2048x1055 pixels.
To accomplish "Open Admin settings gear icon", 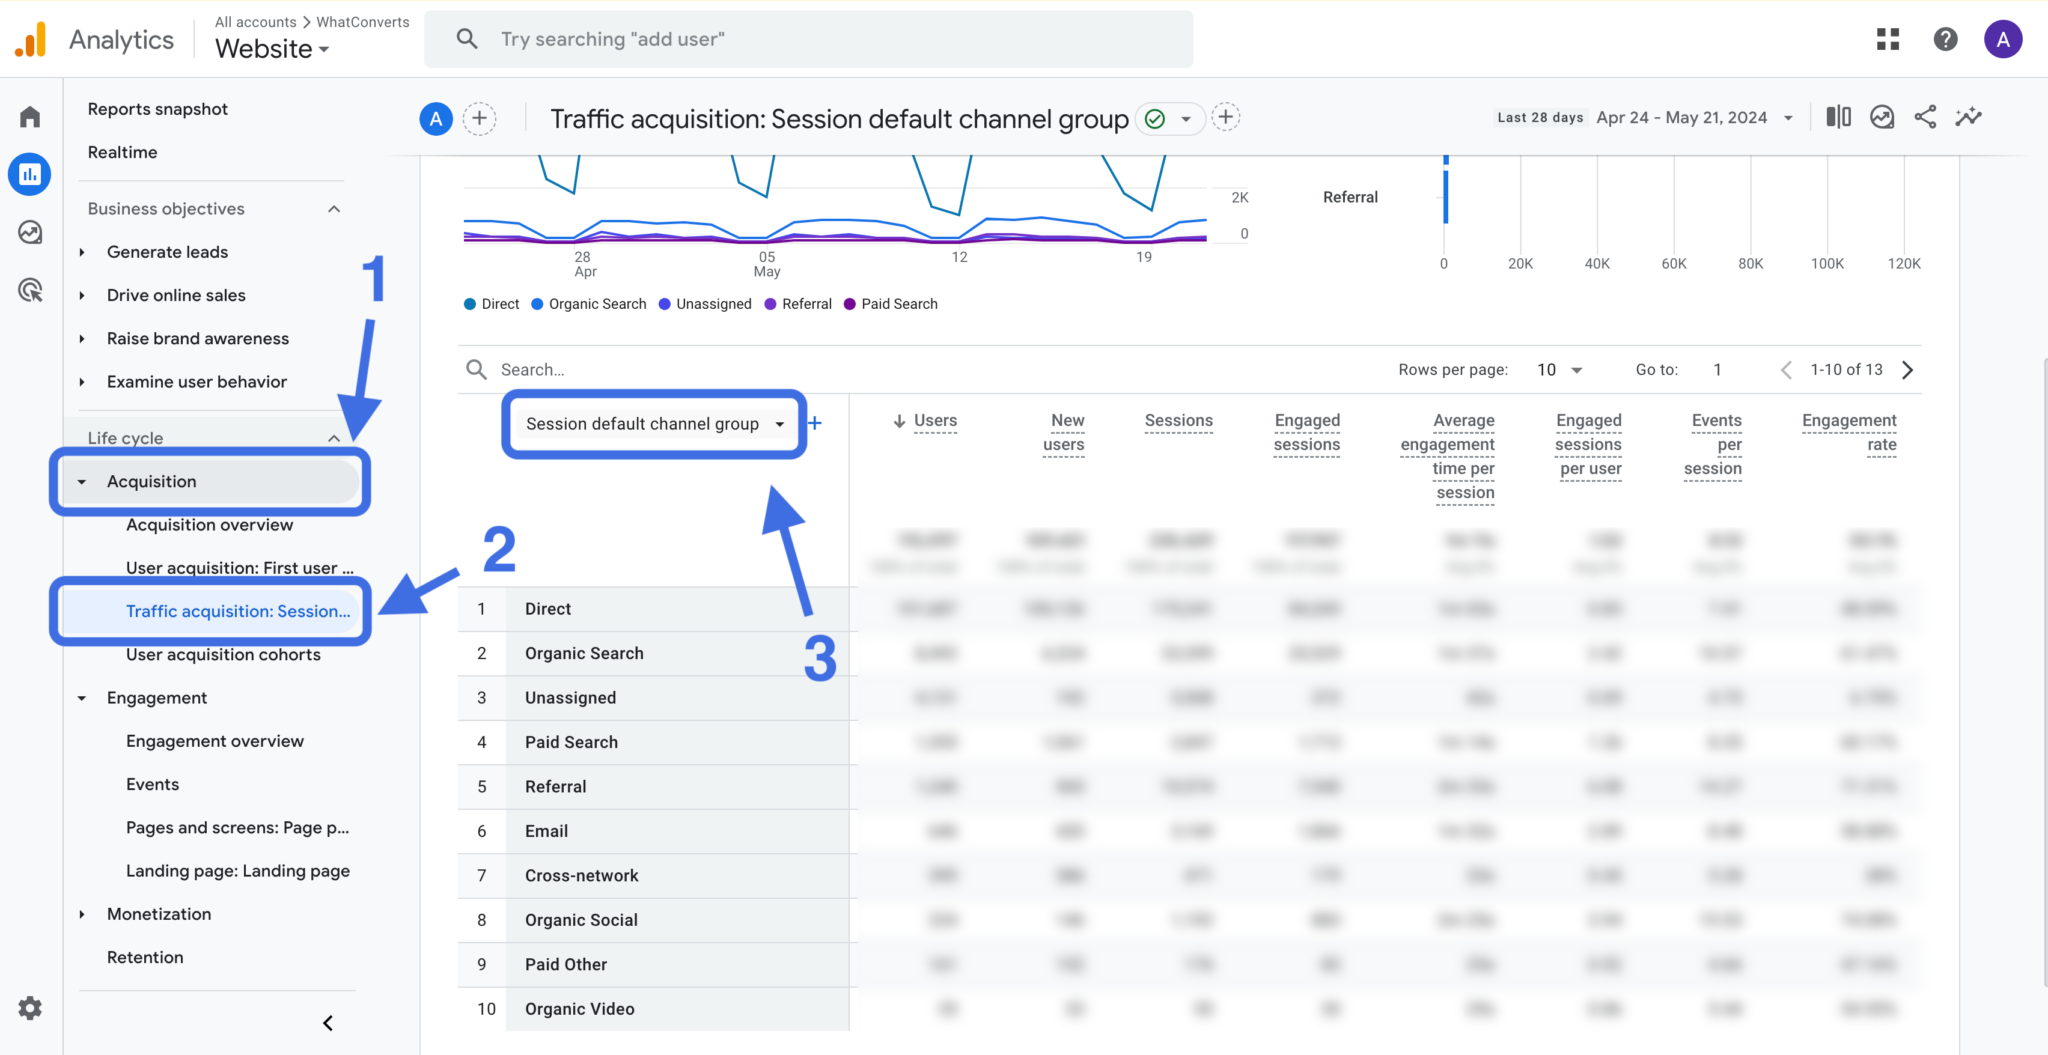I will 30,1008.
